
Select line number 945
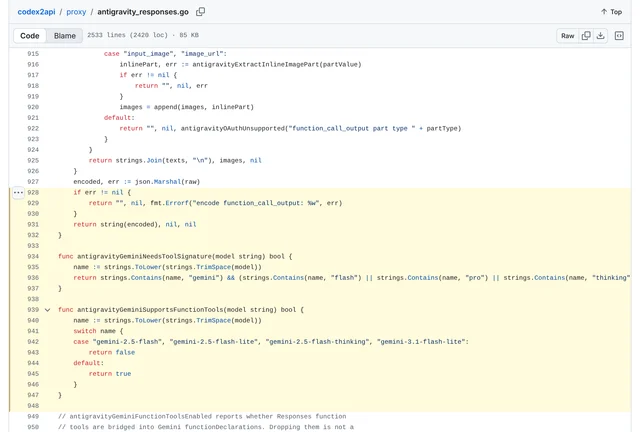(x=33, y=374)
